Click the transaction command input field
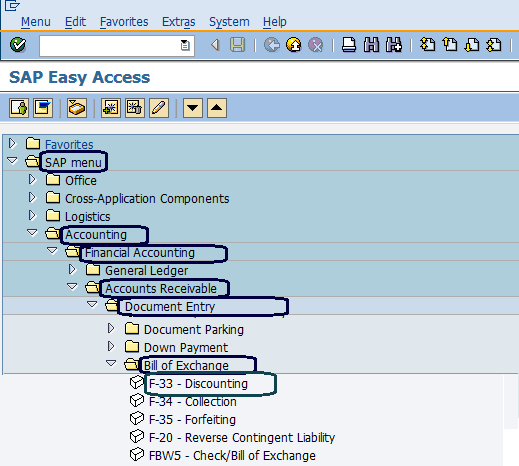Viewport: 519px width, 466px height. click(x=110, y=46)
